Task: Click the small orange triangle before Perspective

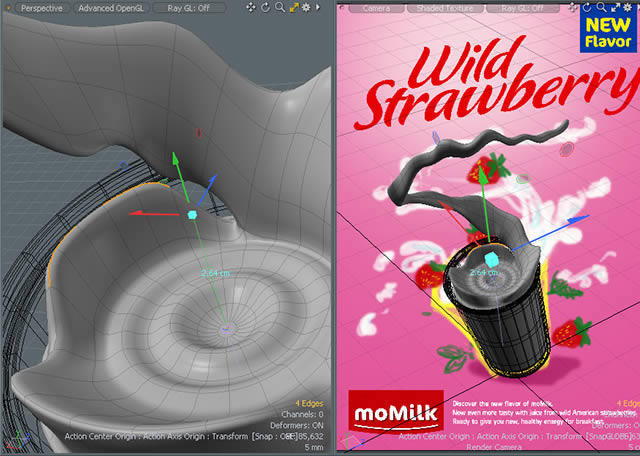Action: pyautogui.click(x=10, y=8)
